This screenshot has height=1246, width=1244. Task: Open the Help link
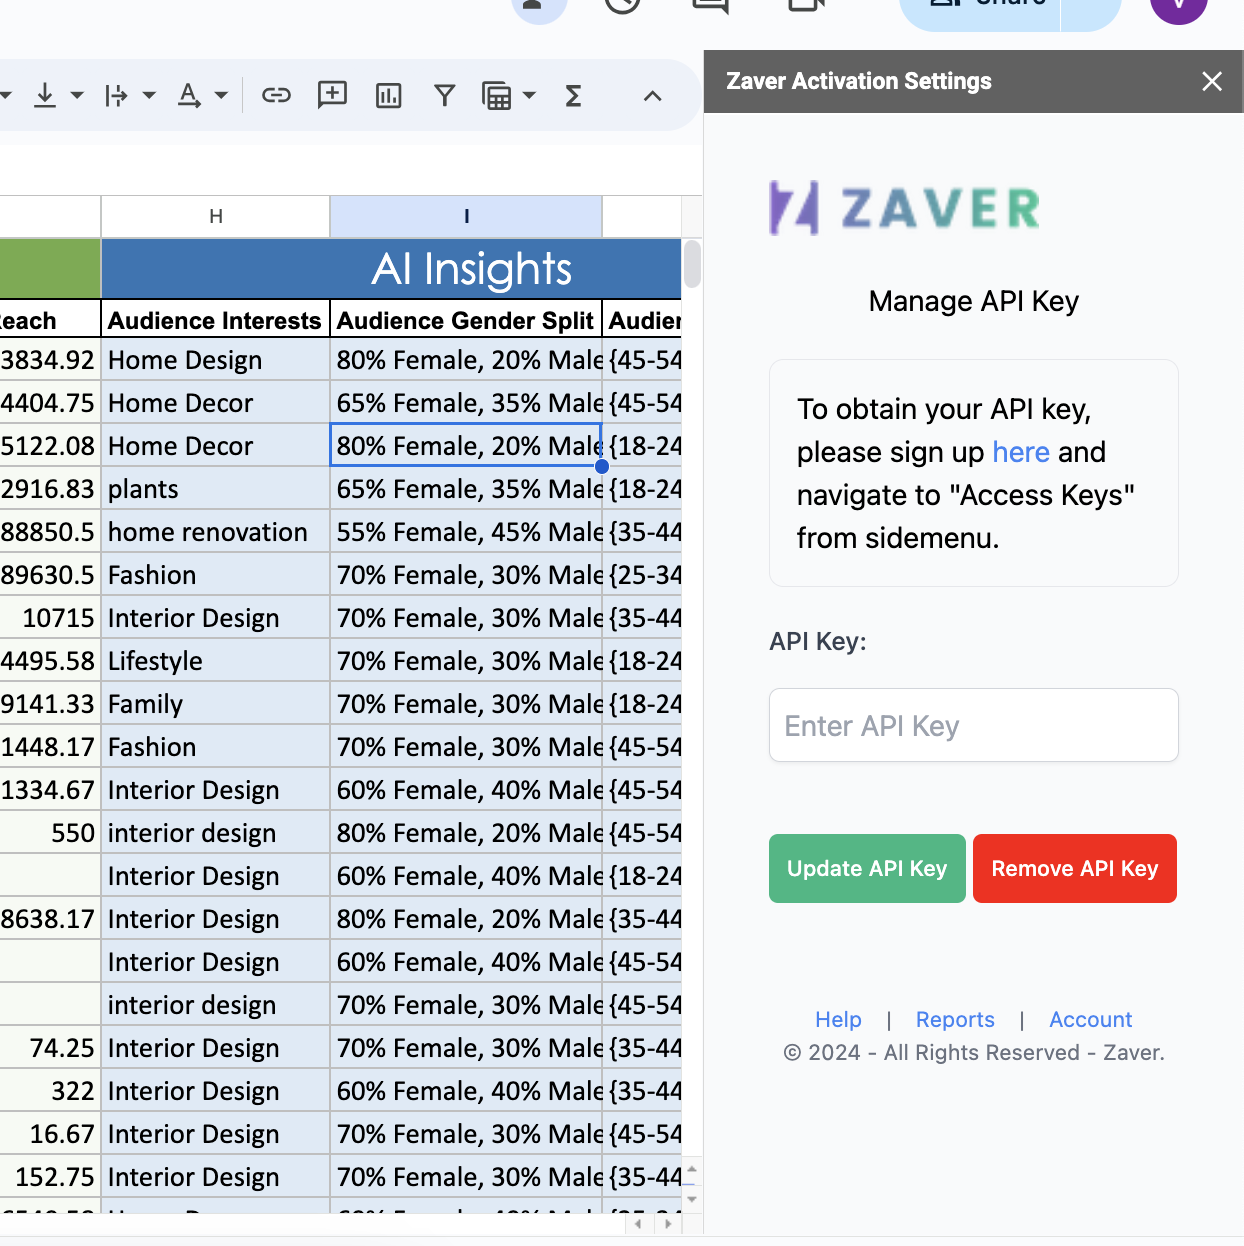point(838,1019)
